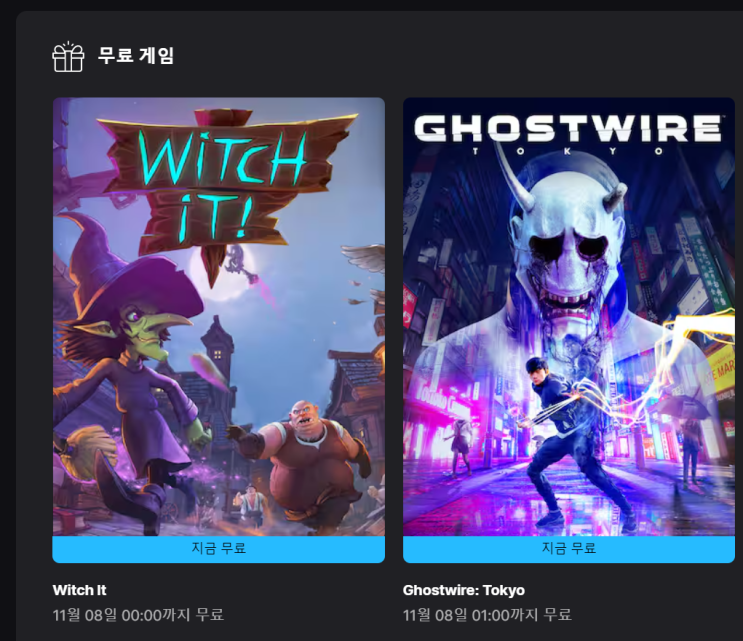Click the 11월 08일 00:00까지 무료 text
The width and height of the screenshot is (743, 641).
click(x=138, y=615)
